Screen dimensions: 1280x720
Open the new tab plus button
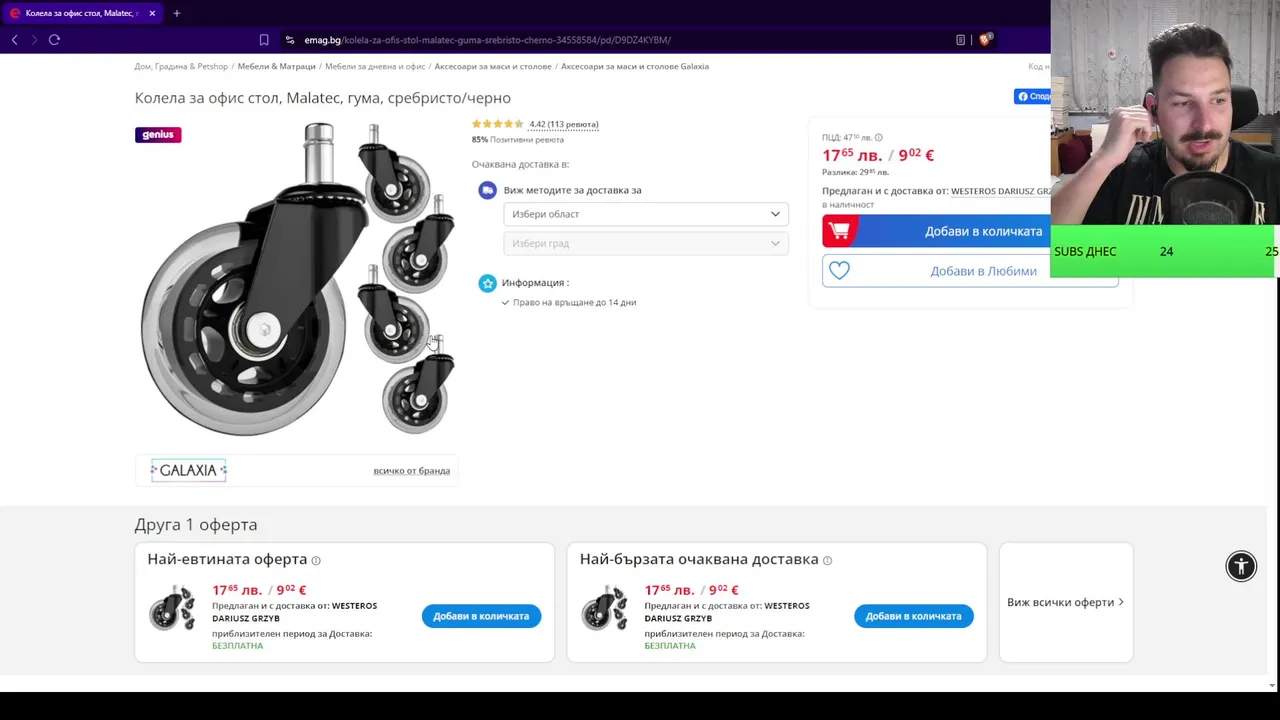coord(176,13)
